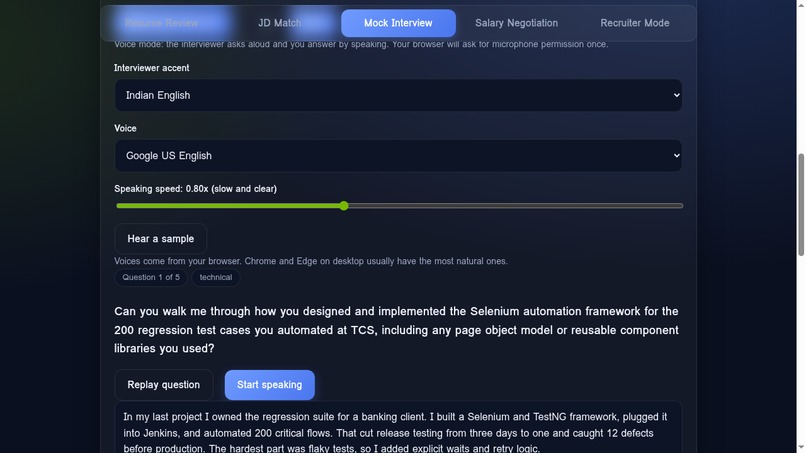Image resolution: width=806 pixels, height=453 pixels.
Task: Click the scrollbar down arrow
Action: [x=801, y=448]
